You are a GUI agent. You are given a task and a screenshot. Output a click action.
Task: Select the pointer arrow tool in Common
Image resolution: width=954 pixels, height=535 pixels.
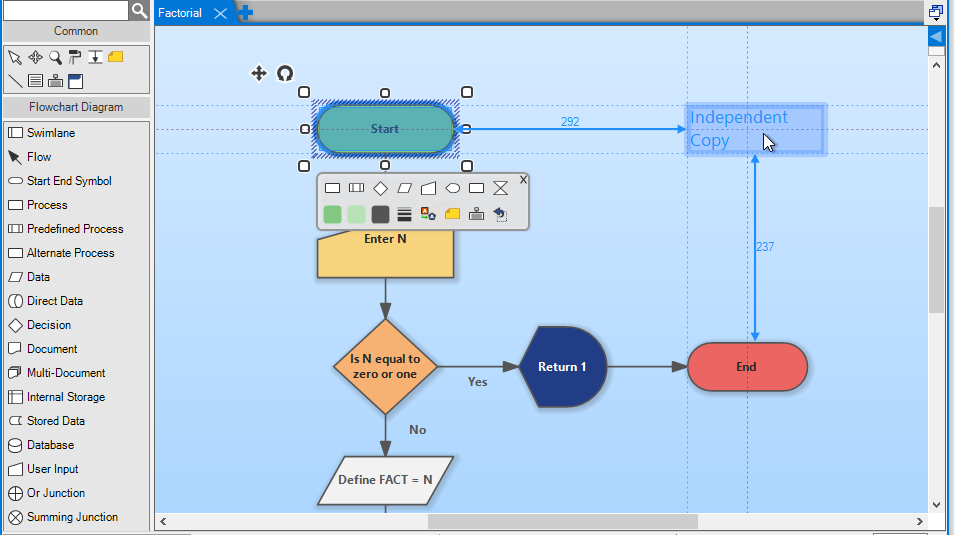tap(15, 57)
